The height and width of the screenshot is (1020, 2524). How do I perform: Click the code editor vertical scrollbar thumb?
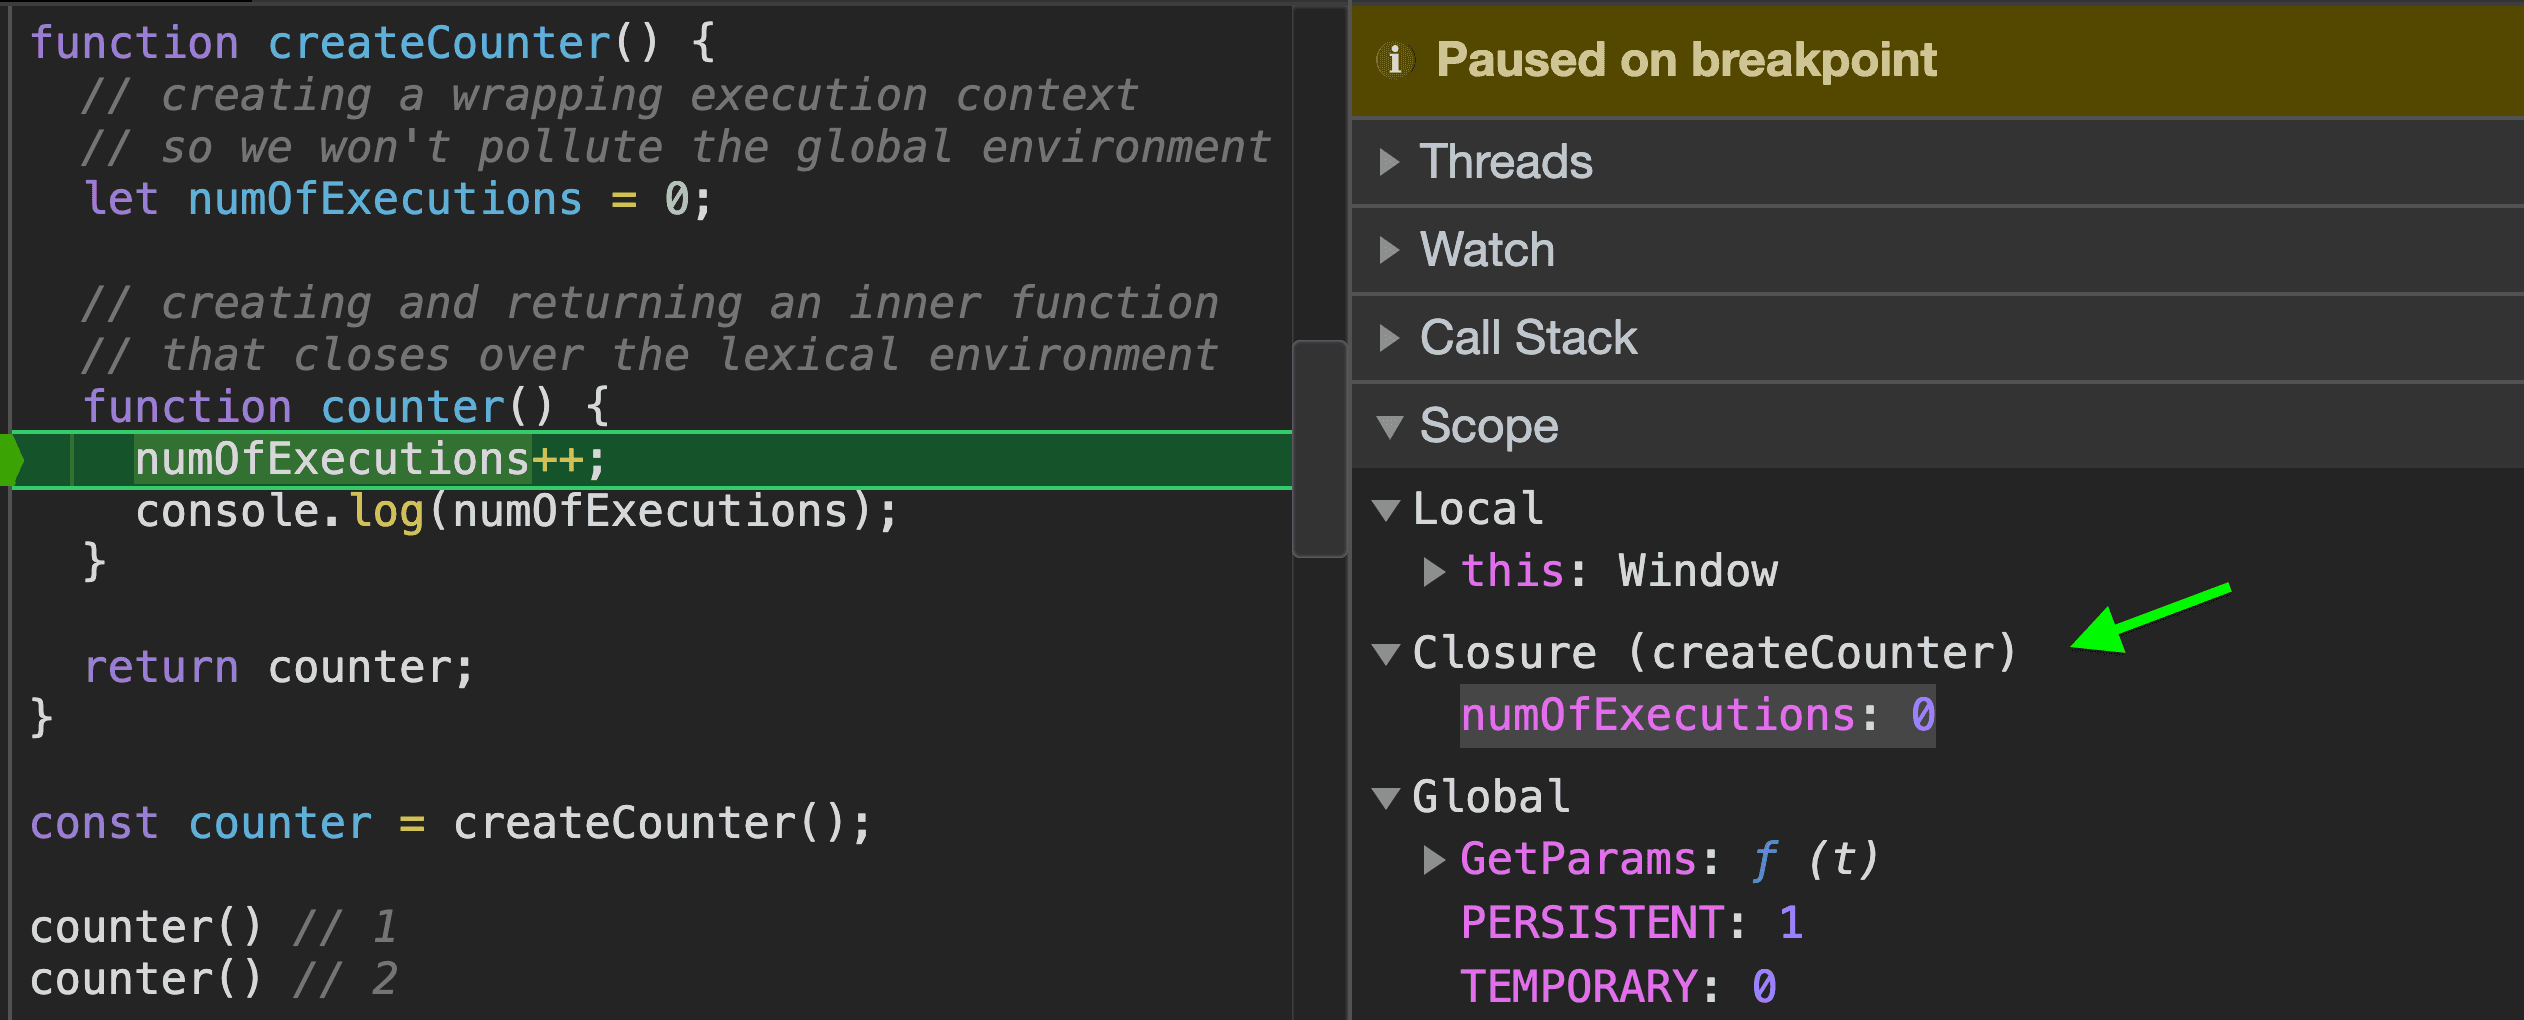point(1319,448)
